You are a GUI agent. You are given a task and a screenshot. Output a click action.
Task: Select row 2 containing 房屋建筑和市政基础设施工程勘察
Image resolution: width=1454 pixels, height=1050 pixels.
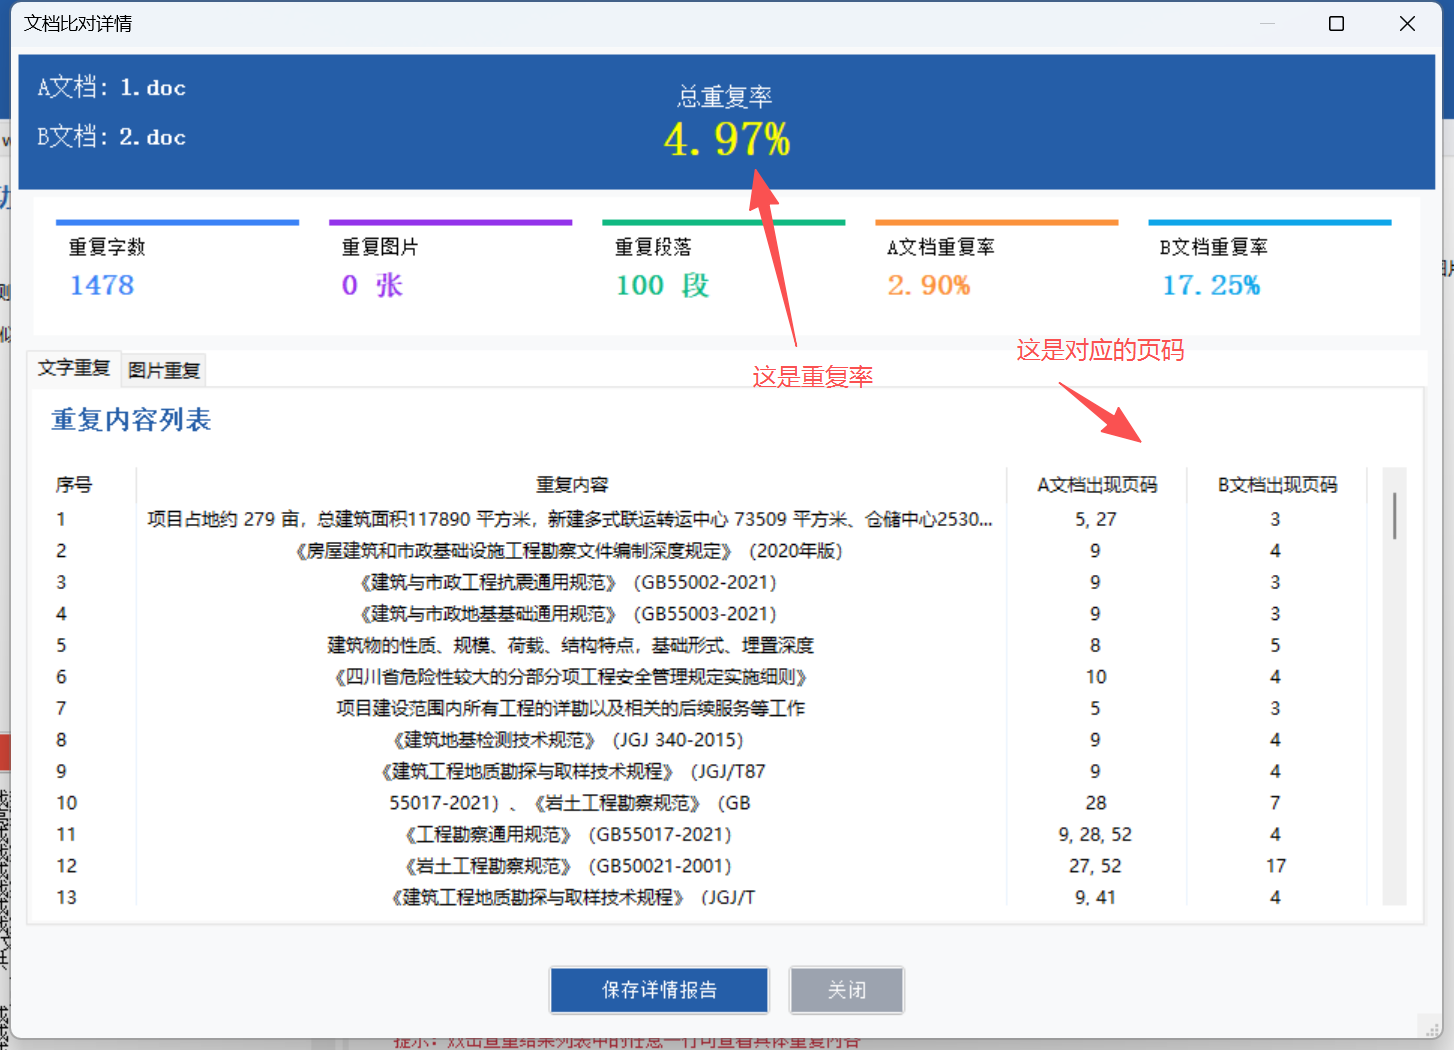pyautogui.click(x=570, y=551)
